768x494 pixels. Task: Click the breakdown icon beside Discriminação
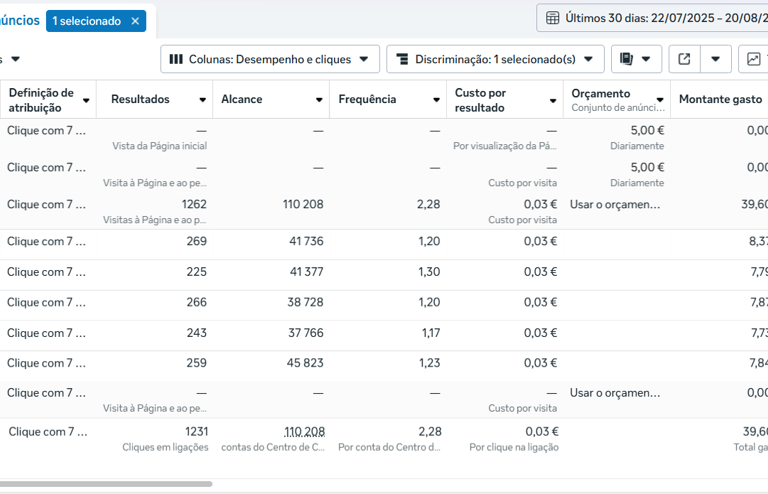click(x=402, y=59)
